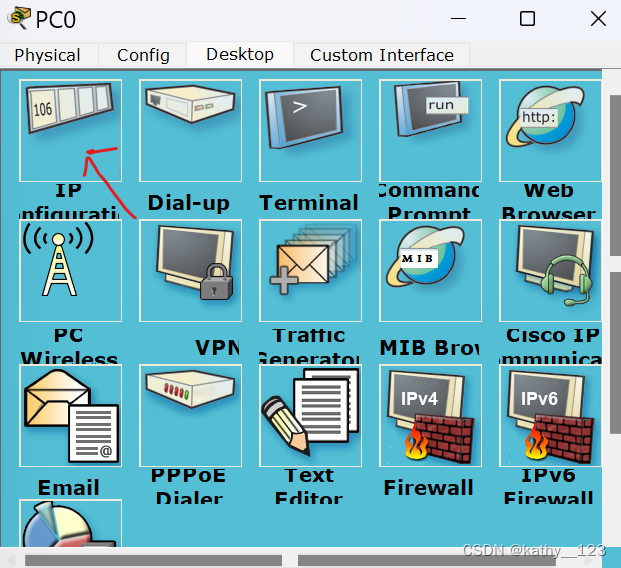Open the Custom Interface tab
The width and height of the screenshot is (621, 568).
[x=382, y=55]
